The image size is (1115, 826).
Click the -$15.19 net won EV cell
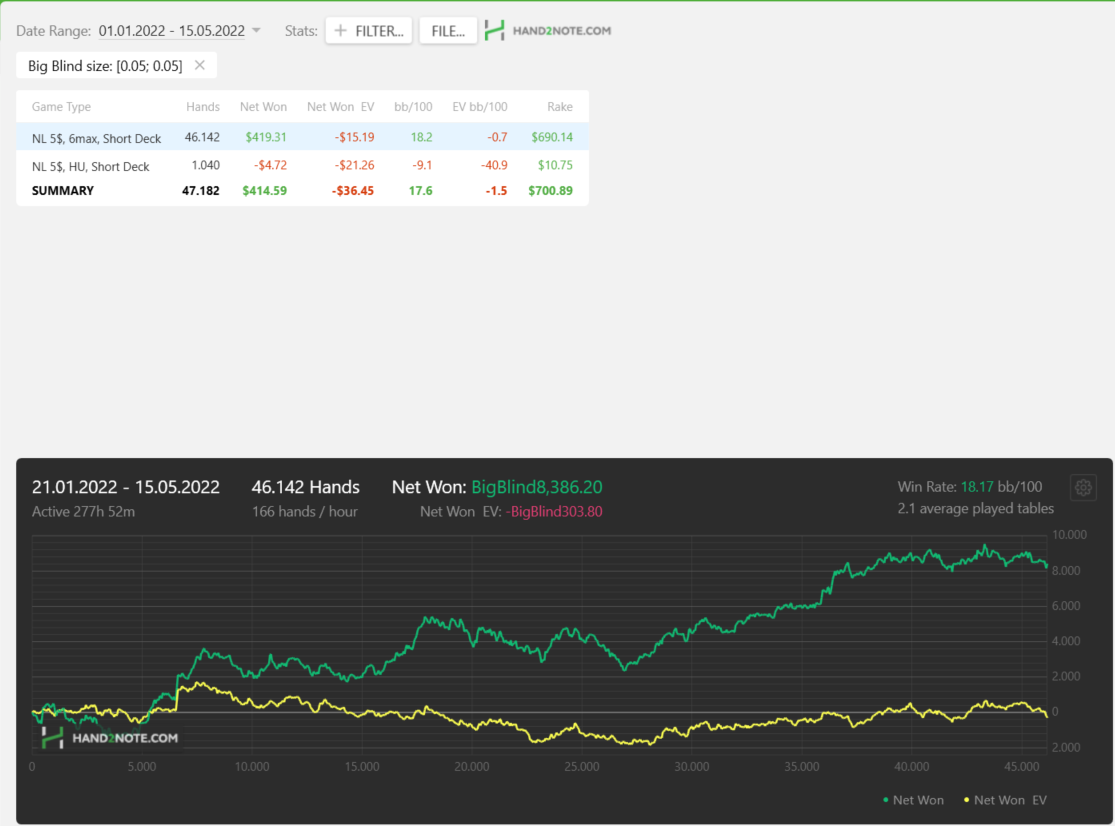pos(354,137)
